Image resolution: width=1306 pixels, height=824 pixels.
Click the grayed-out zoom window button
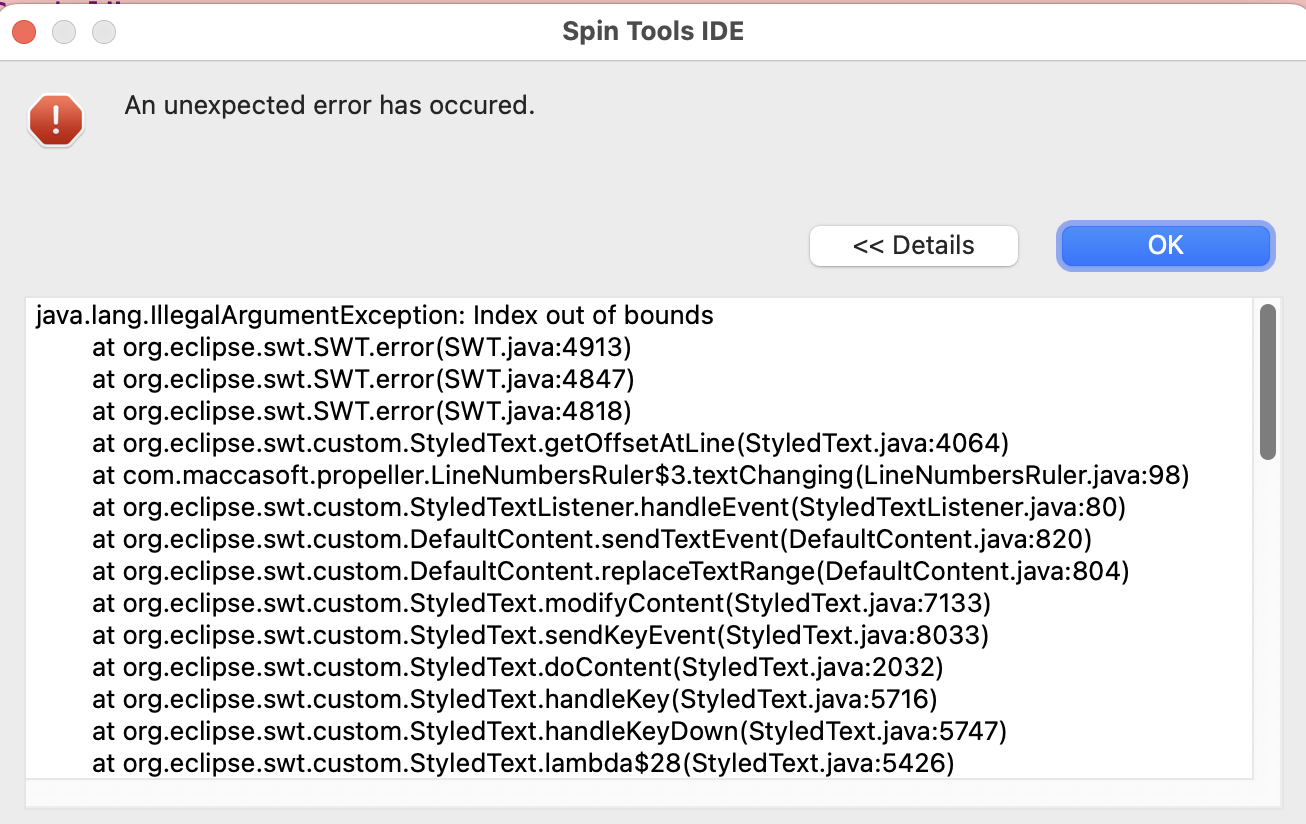pos(104,31)
